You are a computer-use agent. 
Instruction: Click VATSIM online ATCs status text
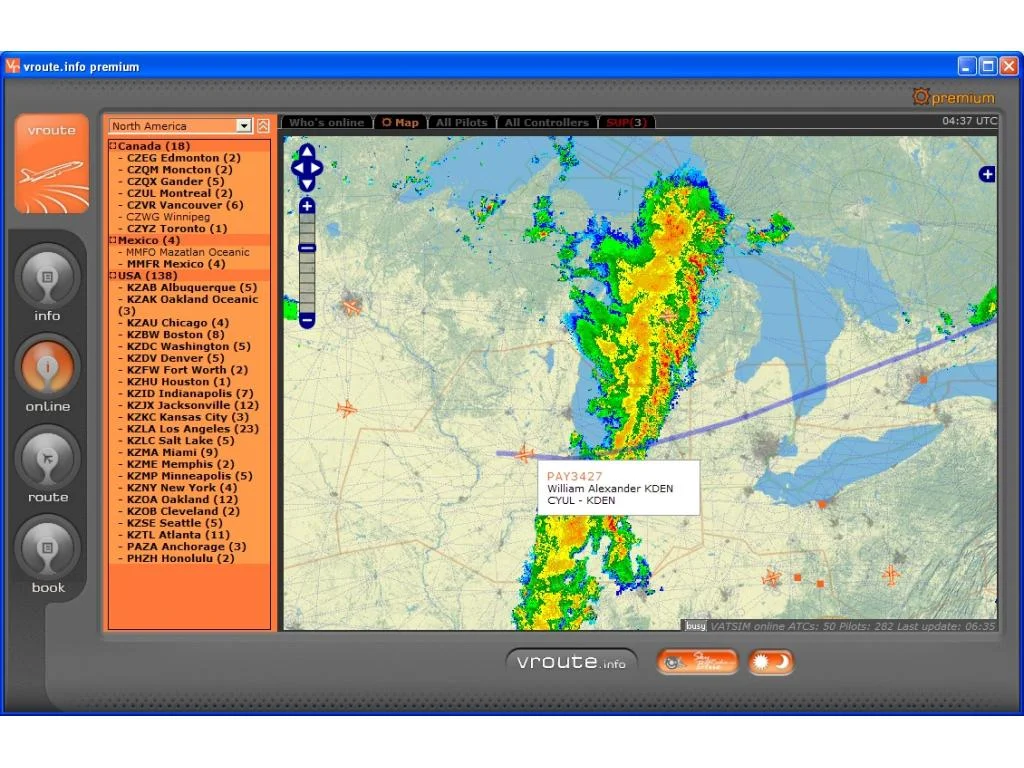(x=853, y=626)
